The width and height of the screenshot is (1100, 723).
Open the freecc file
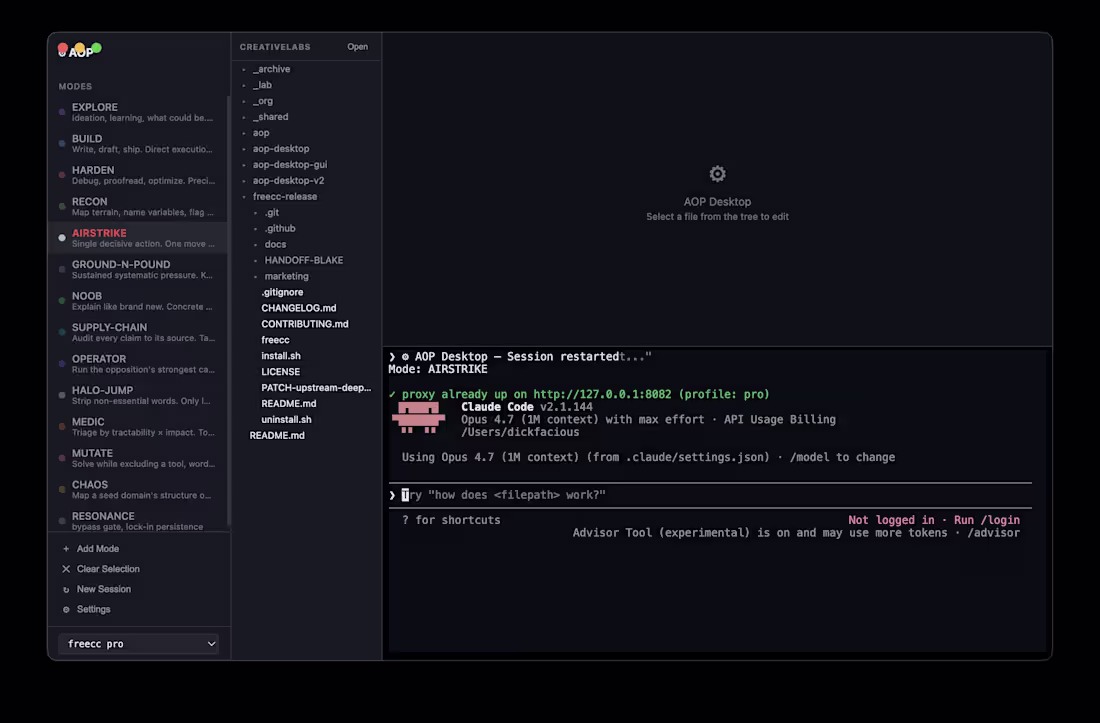(307, 340)
